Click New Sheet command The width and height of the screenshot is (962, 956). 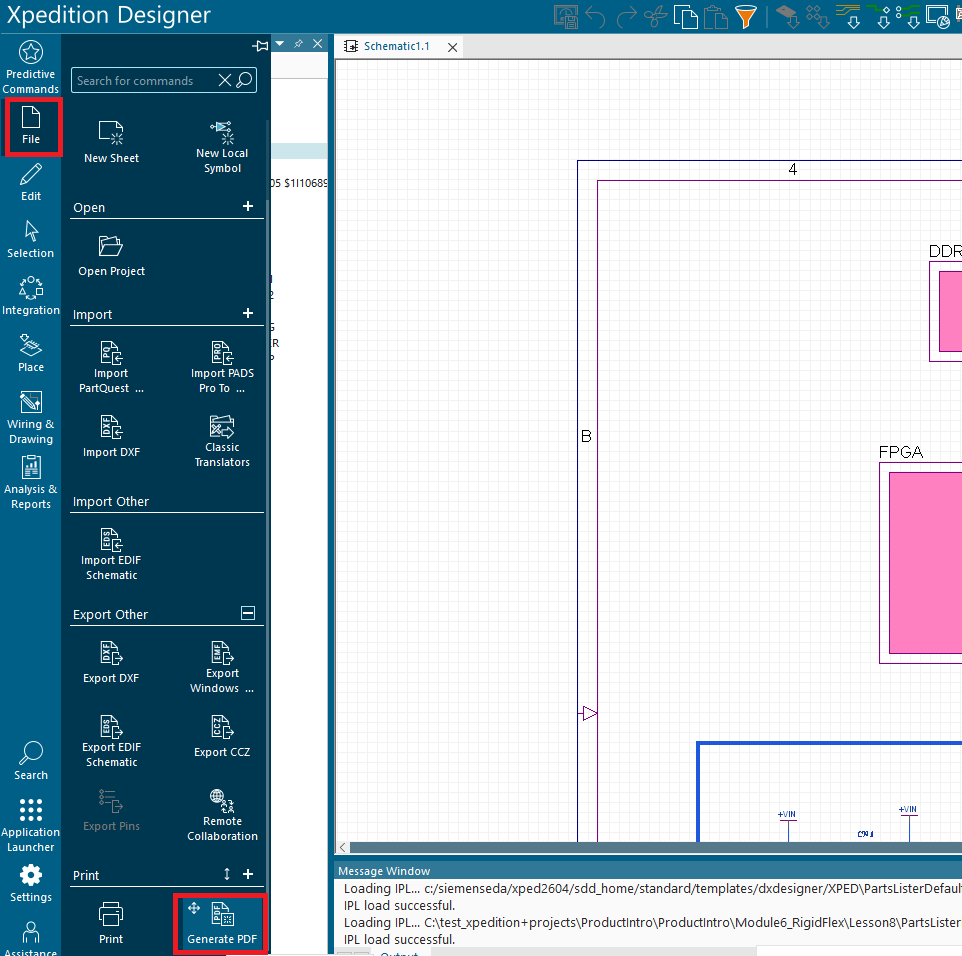(111, 142)
